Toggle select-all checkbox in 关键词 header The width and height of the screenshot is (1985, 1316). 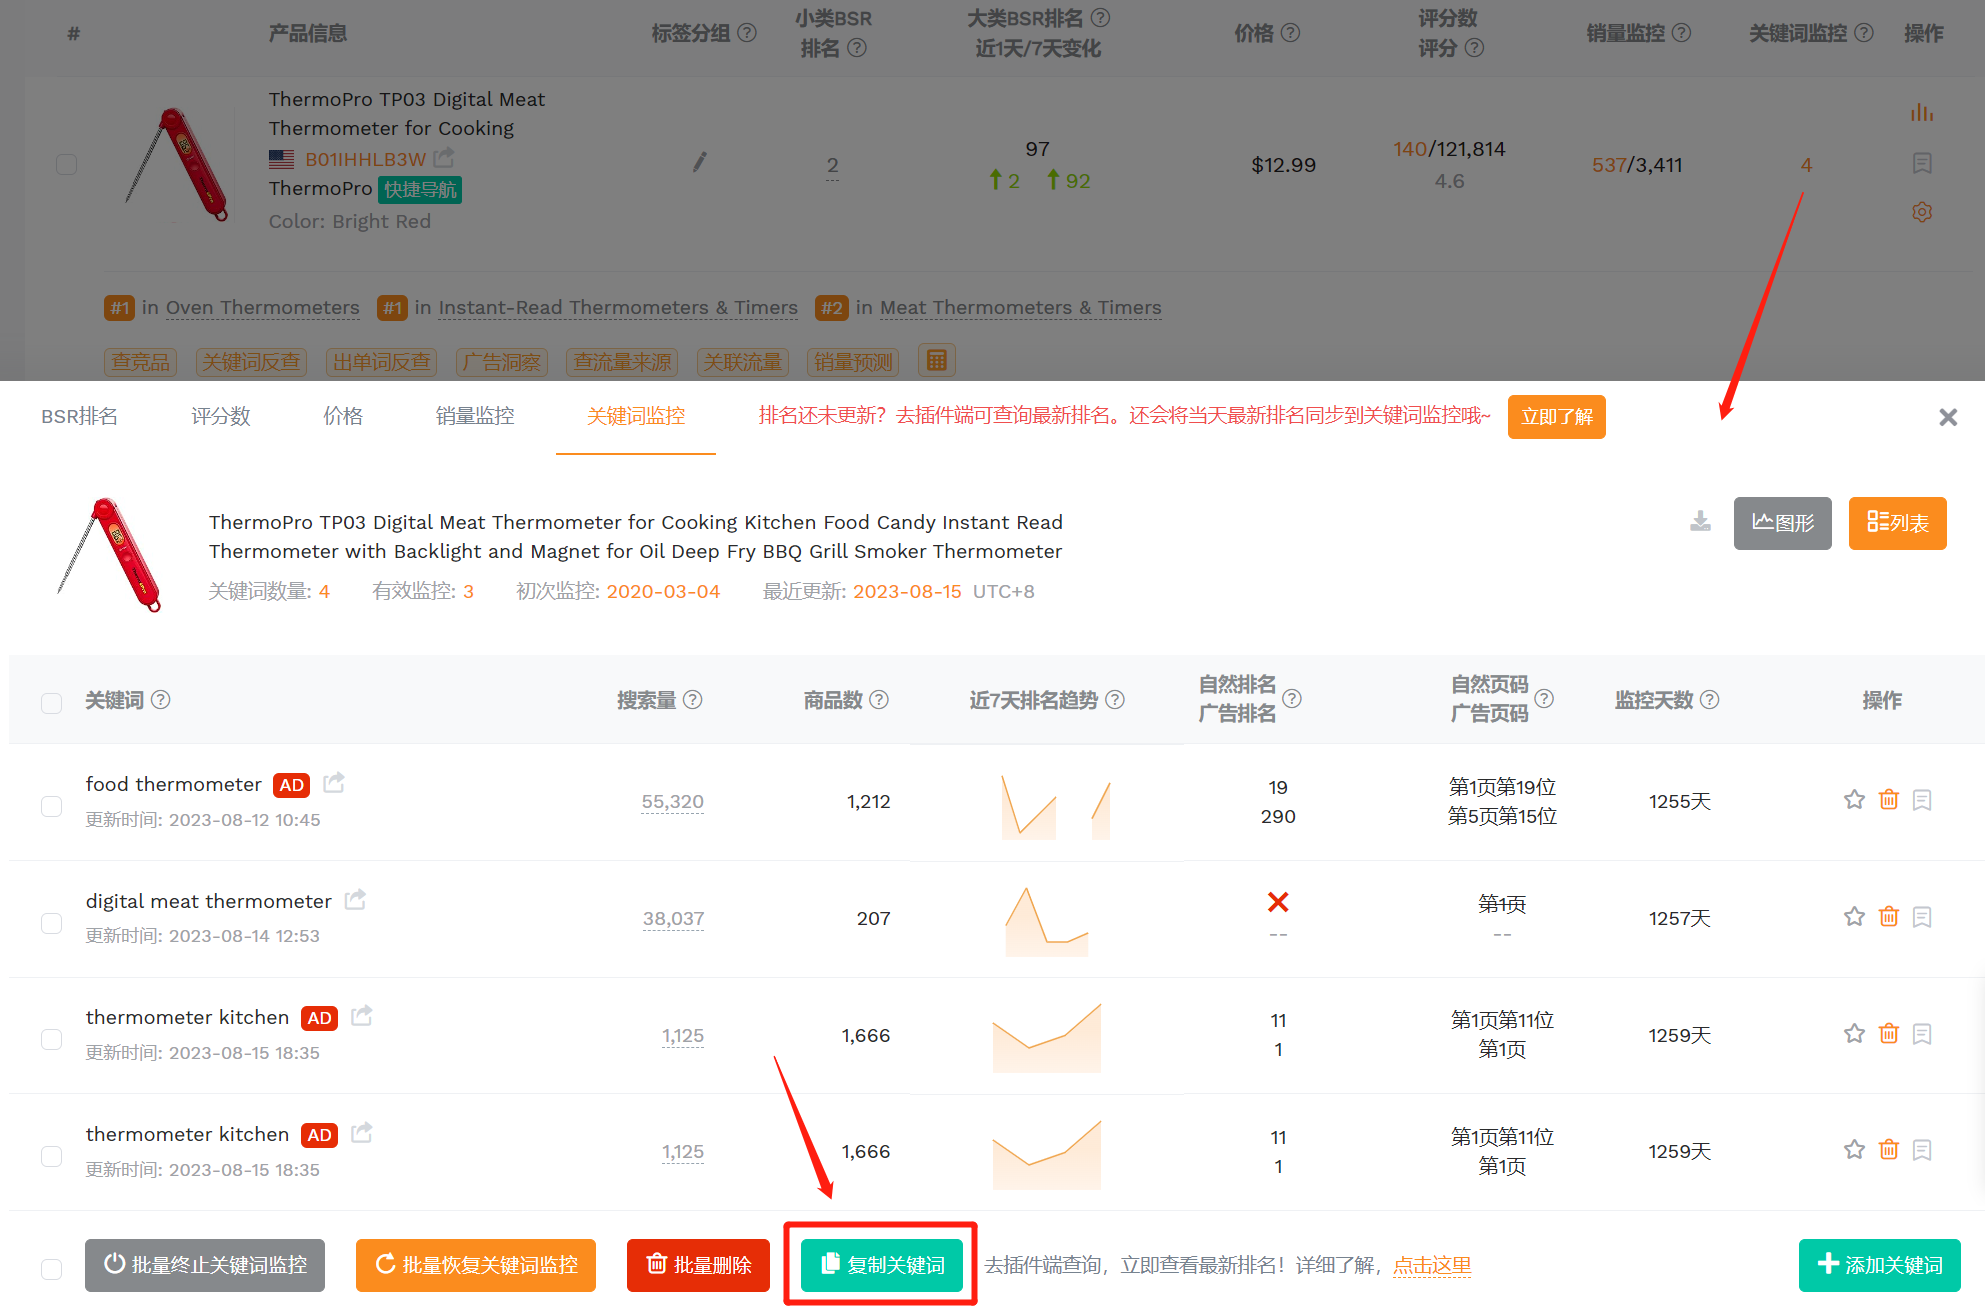coord(51,703)
